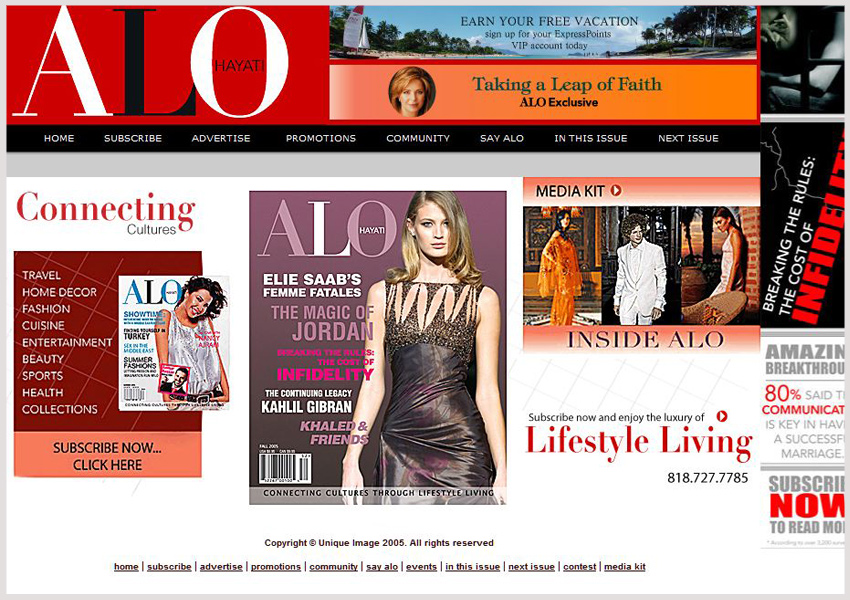Open the 'Earn Your Free Vacation' banner ad
850x600 pixels.
pyautogui.click(x=543, y=32)
